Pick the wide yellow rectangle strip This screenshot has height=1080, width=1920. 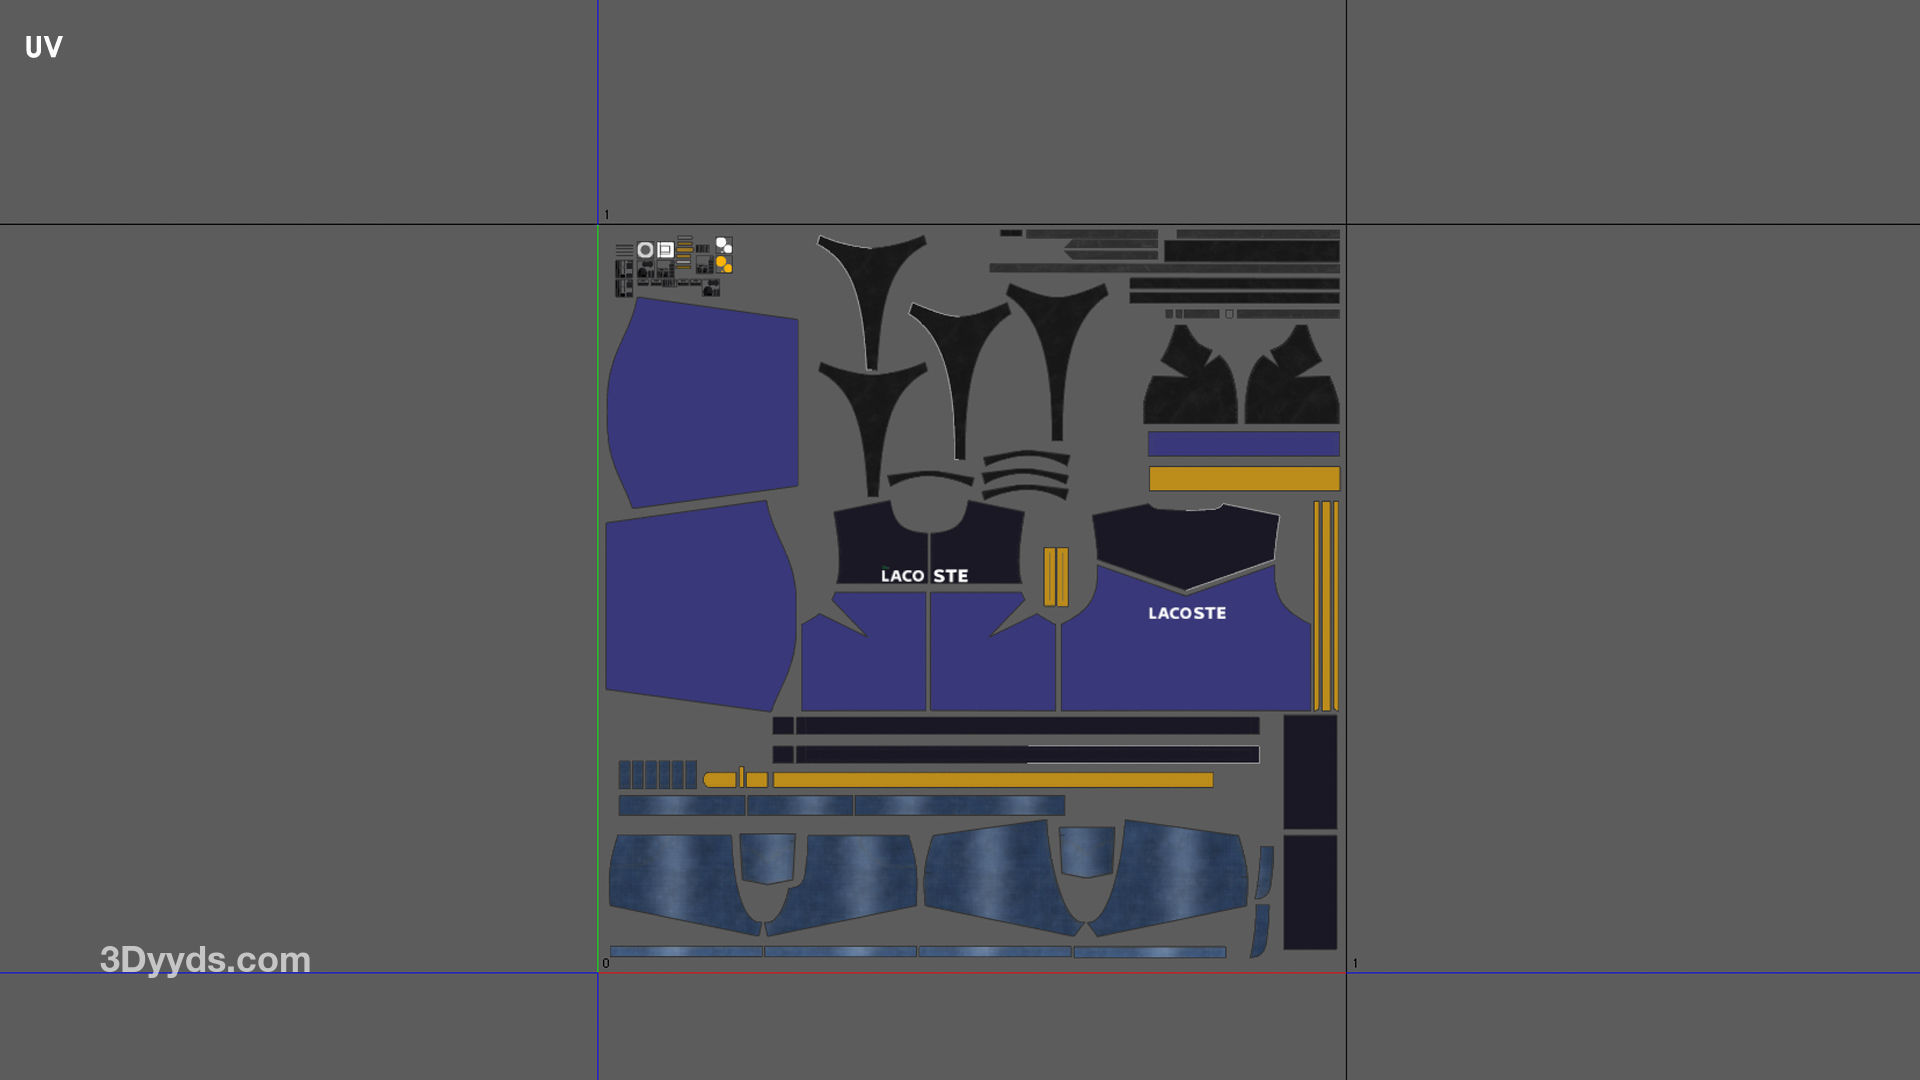(1244, 479)
